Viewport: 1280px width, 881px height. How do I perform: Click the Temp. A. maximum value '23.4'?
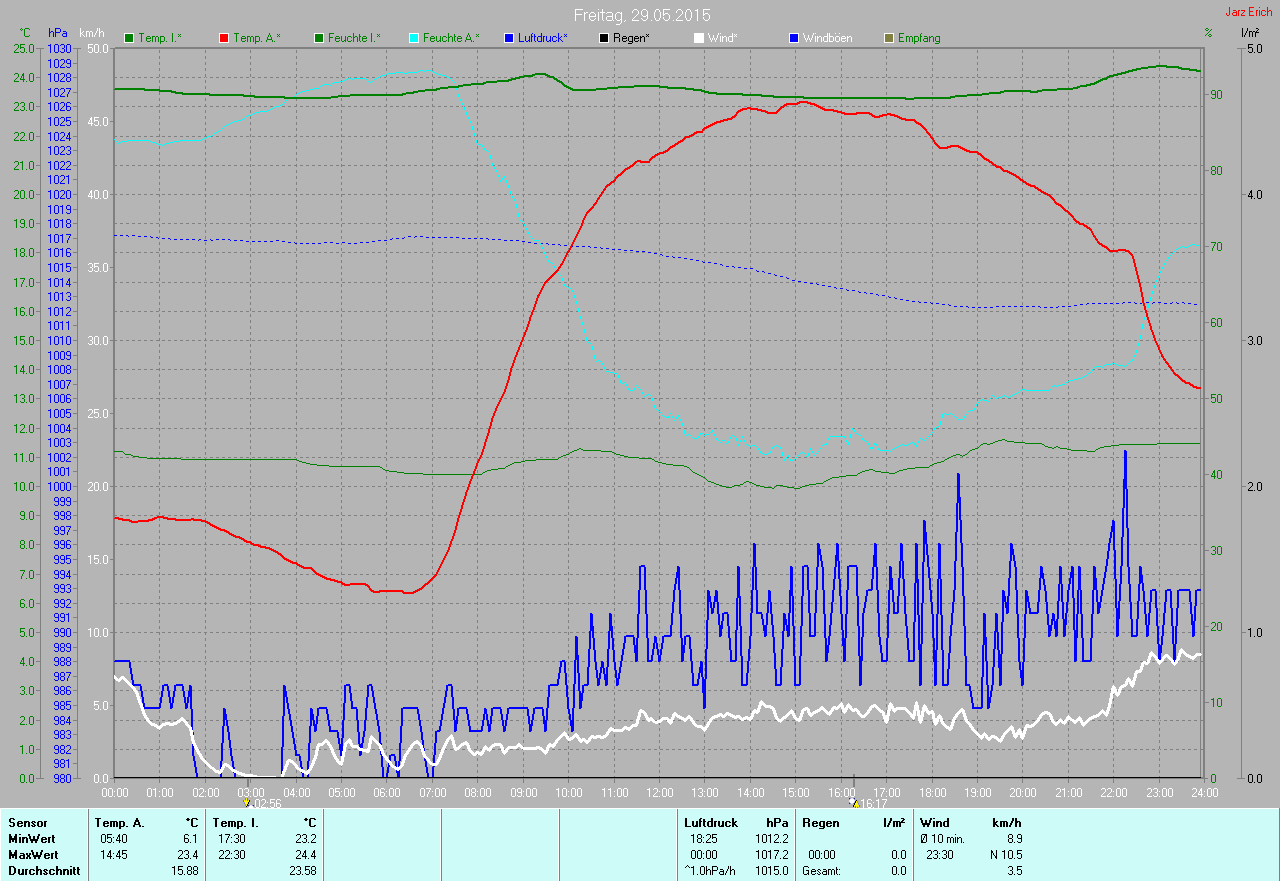[x=187, y=855]
